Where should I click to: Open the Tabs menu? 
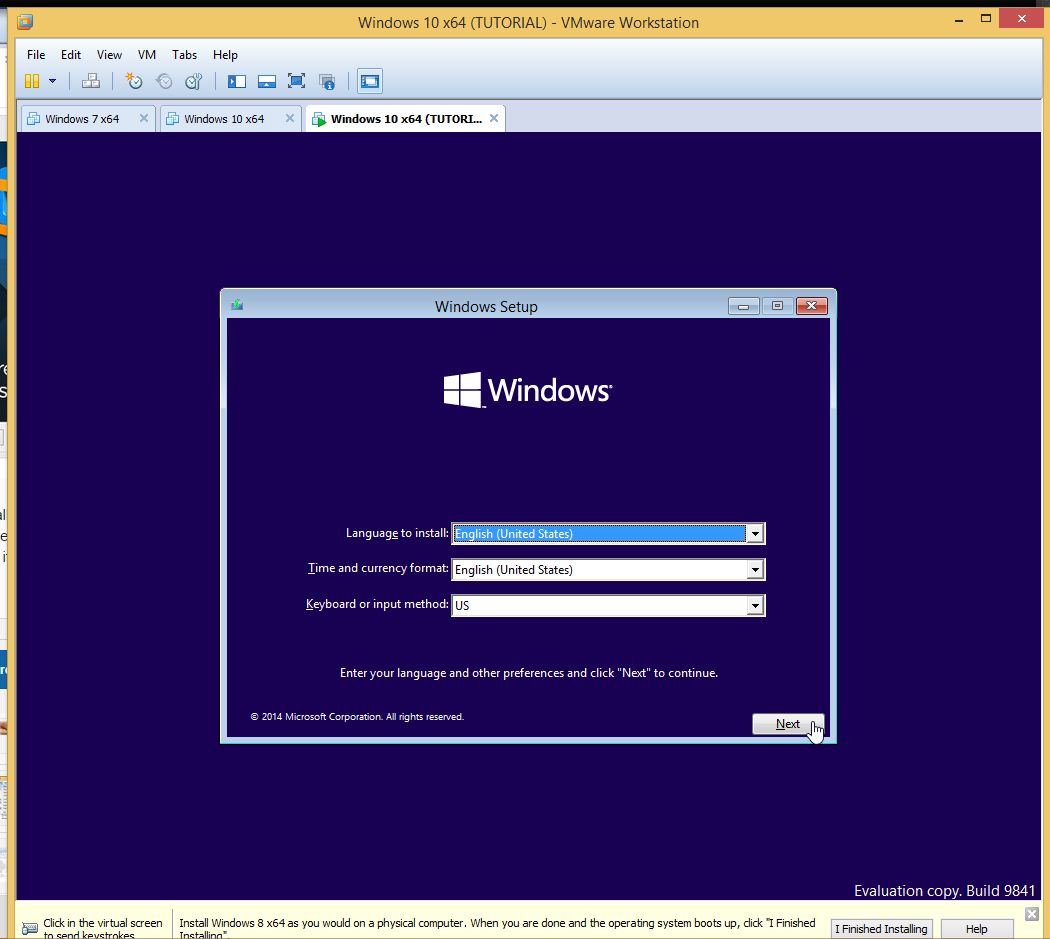[184, 55]
